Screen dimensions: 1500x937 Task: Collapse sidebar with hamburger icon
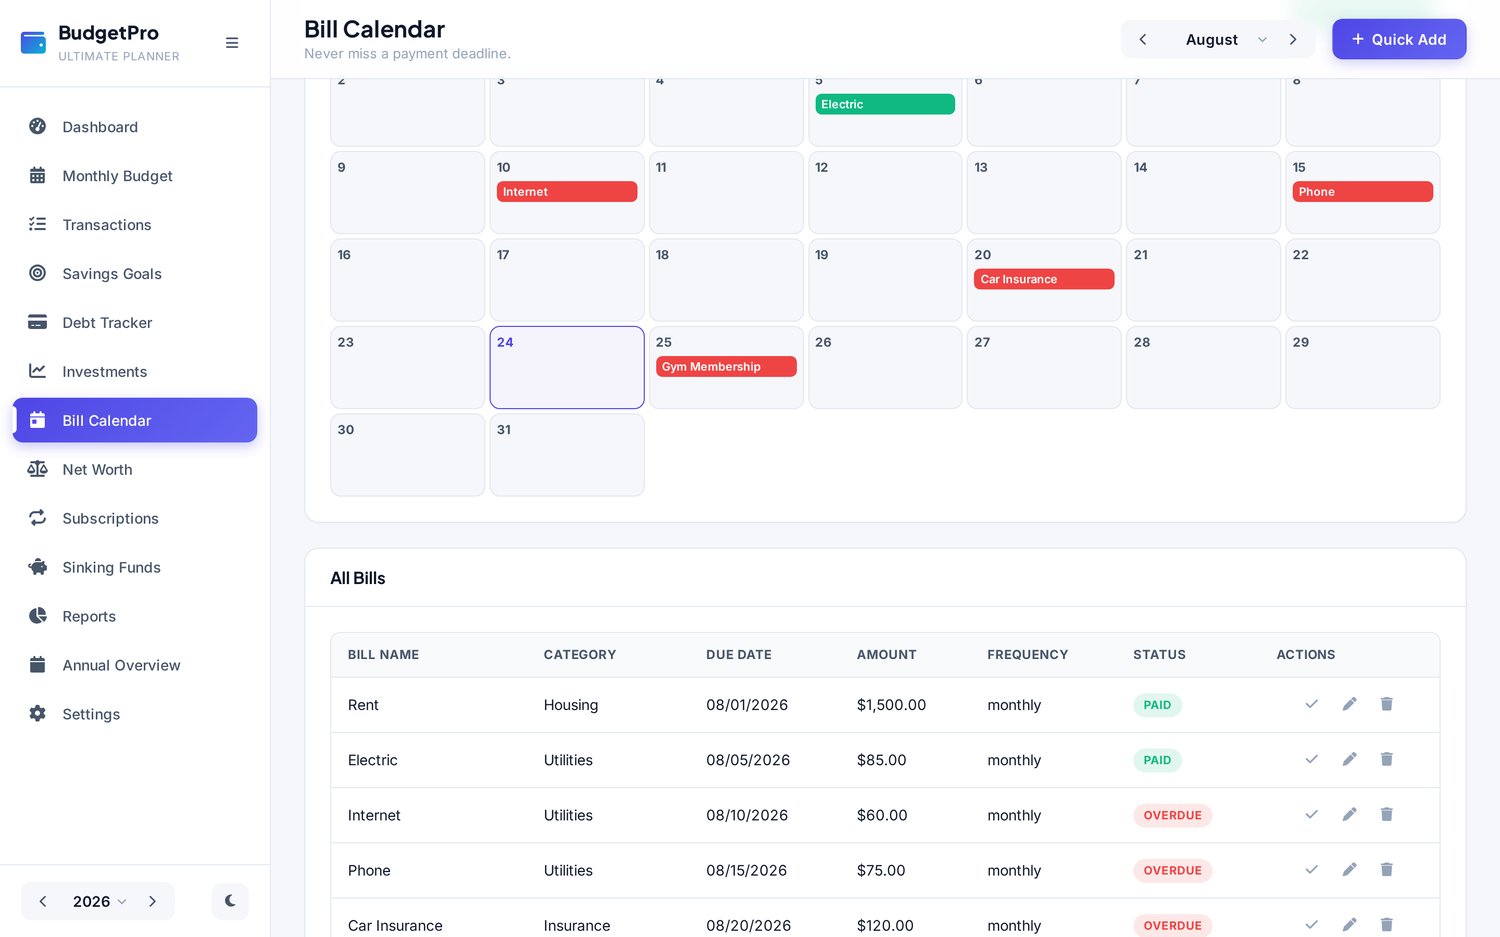click(x=232, y=43)
